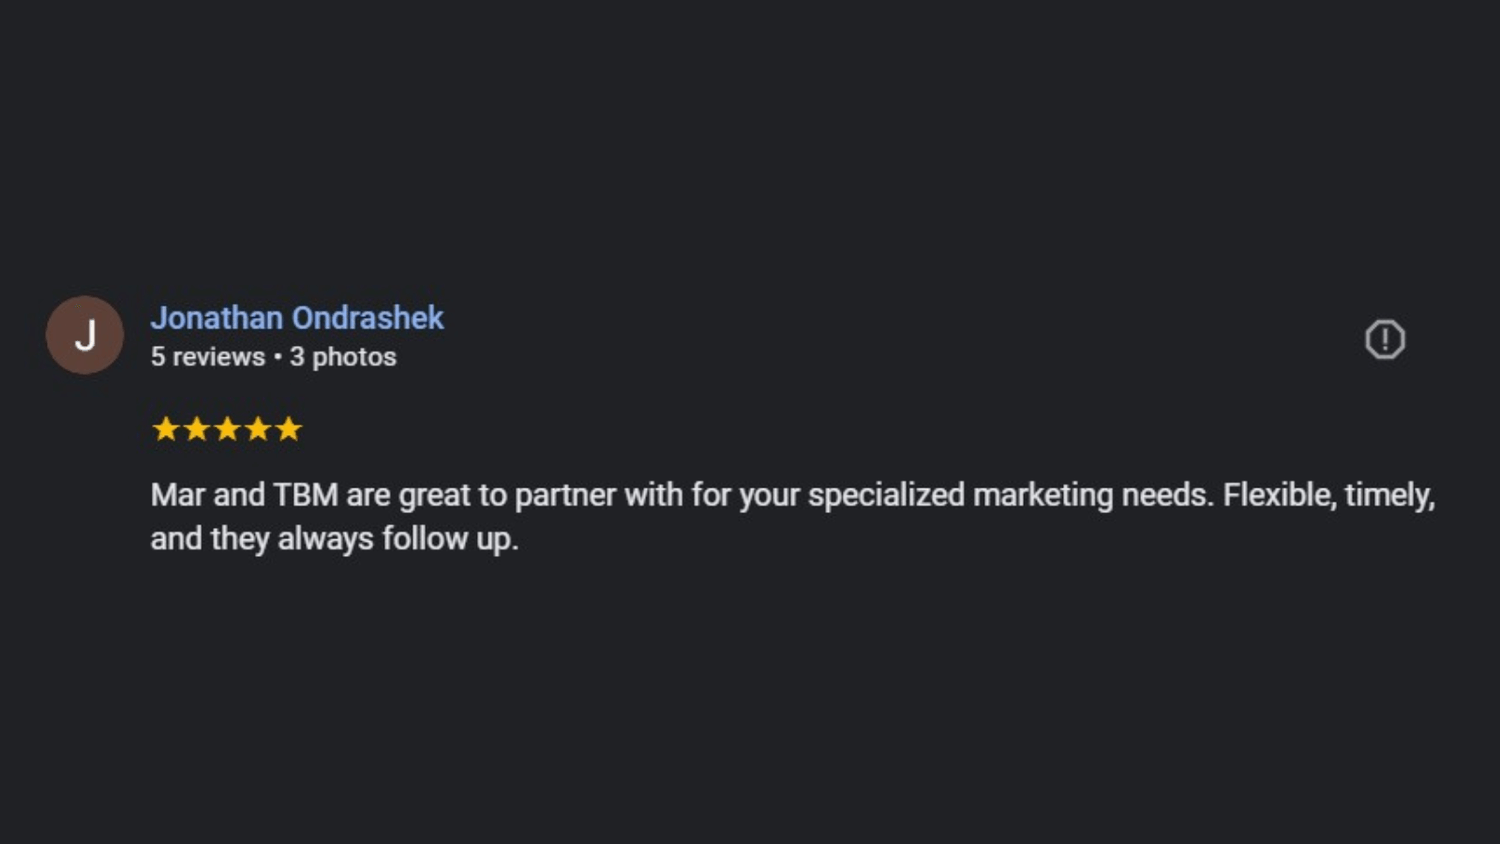The width and height of the screenshot is (1500, 844).
Task: Click the fourth yellow rating star
Action: pyautogui.click(x=258, y=429)
